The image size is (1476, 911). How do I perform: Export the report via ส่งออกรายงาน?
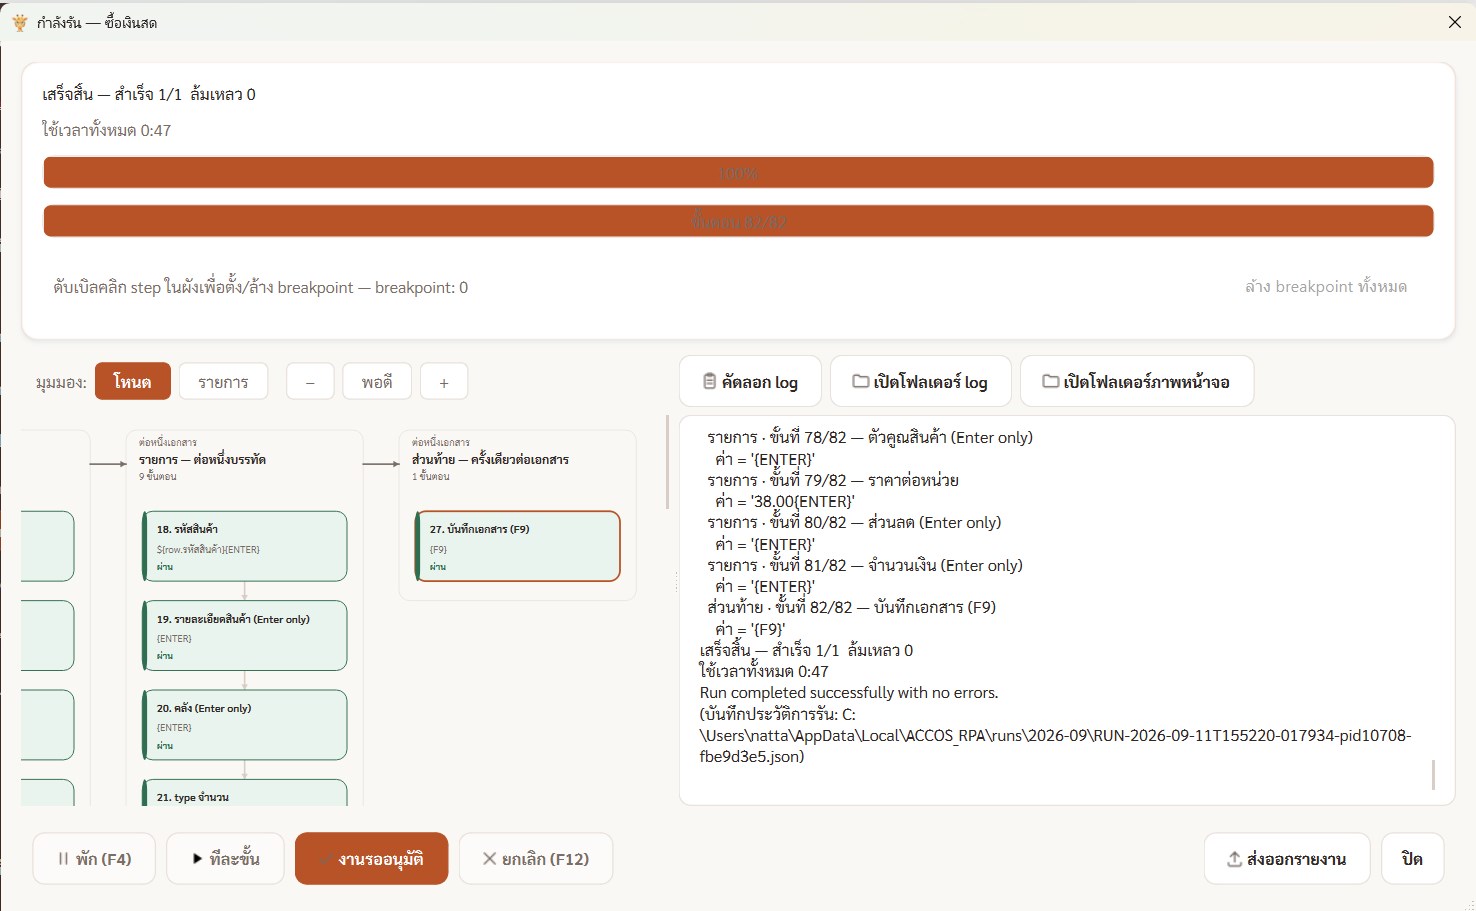(x=1287, y=858)
